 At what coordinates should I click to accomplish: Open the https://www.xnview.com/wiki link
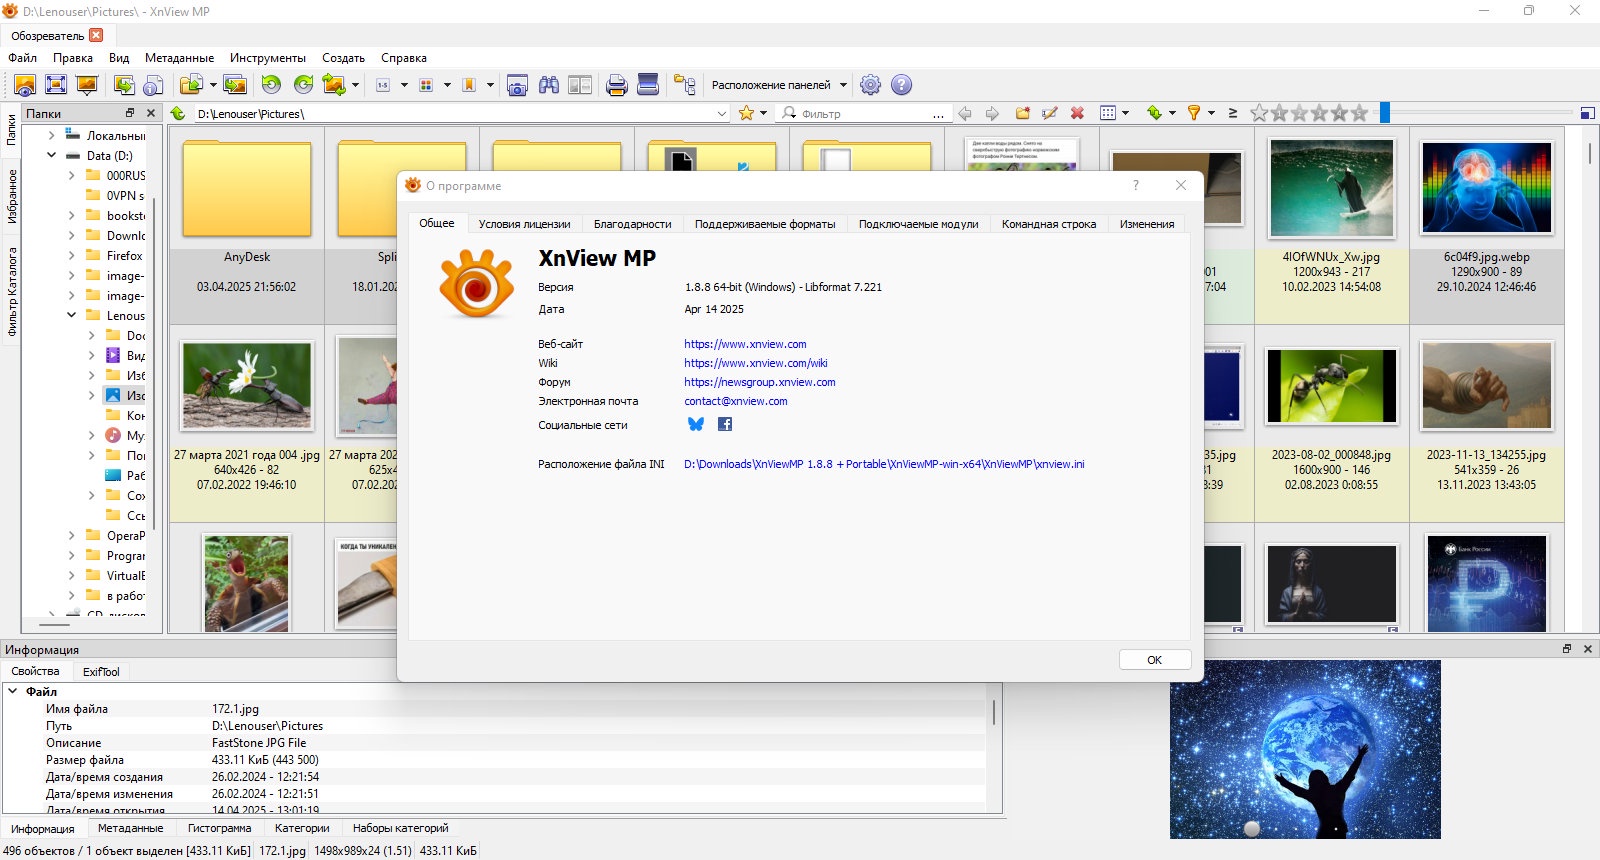pyautogui.click(x=756, y=363)
